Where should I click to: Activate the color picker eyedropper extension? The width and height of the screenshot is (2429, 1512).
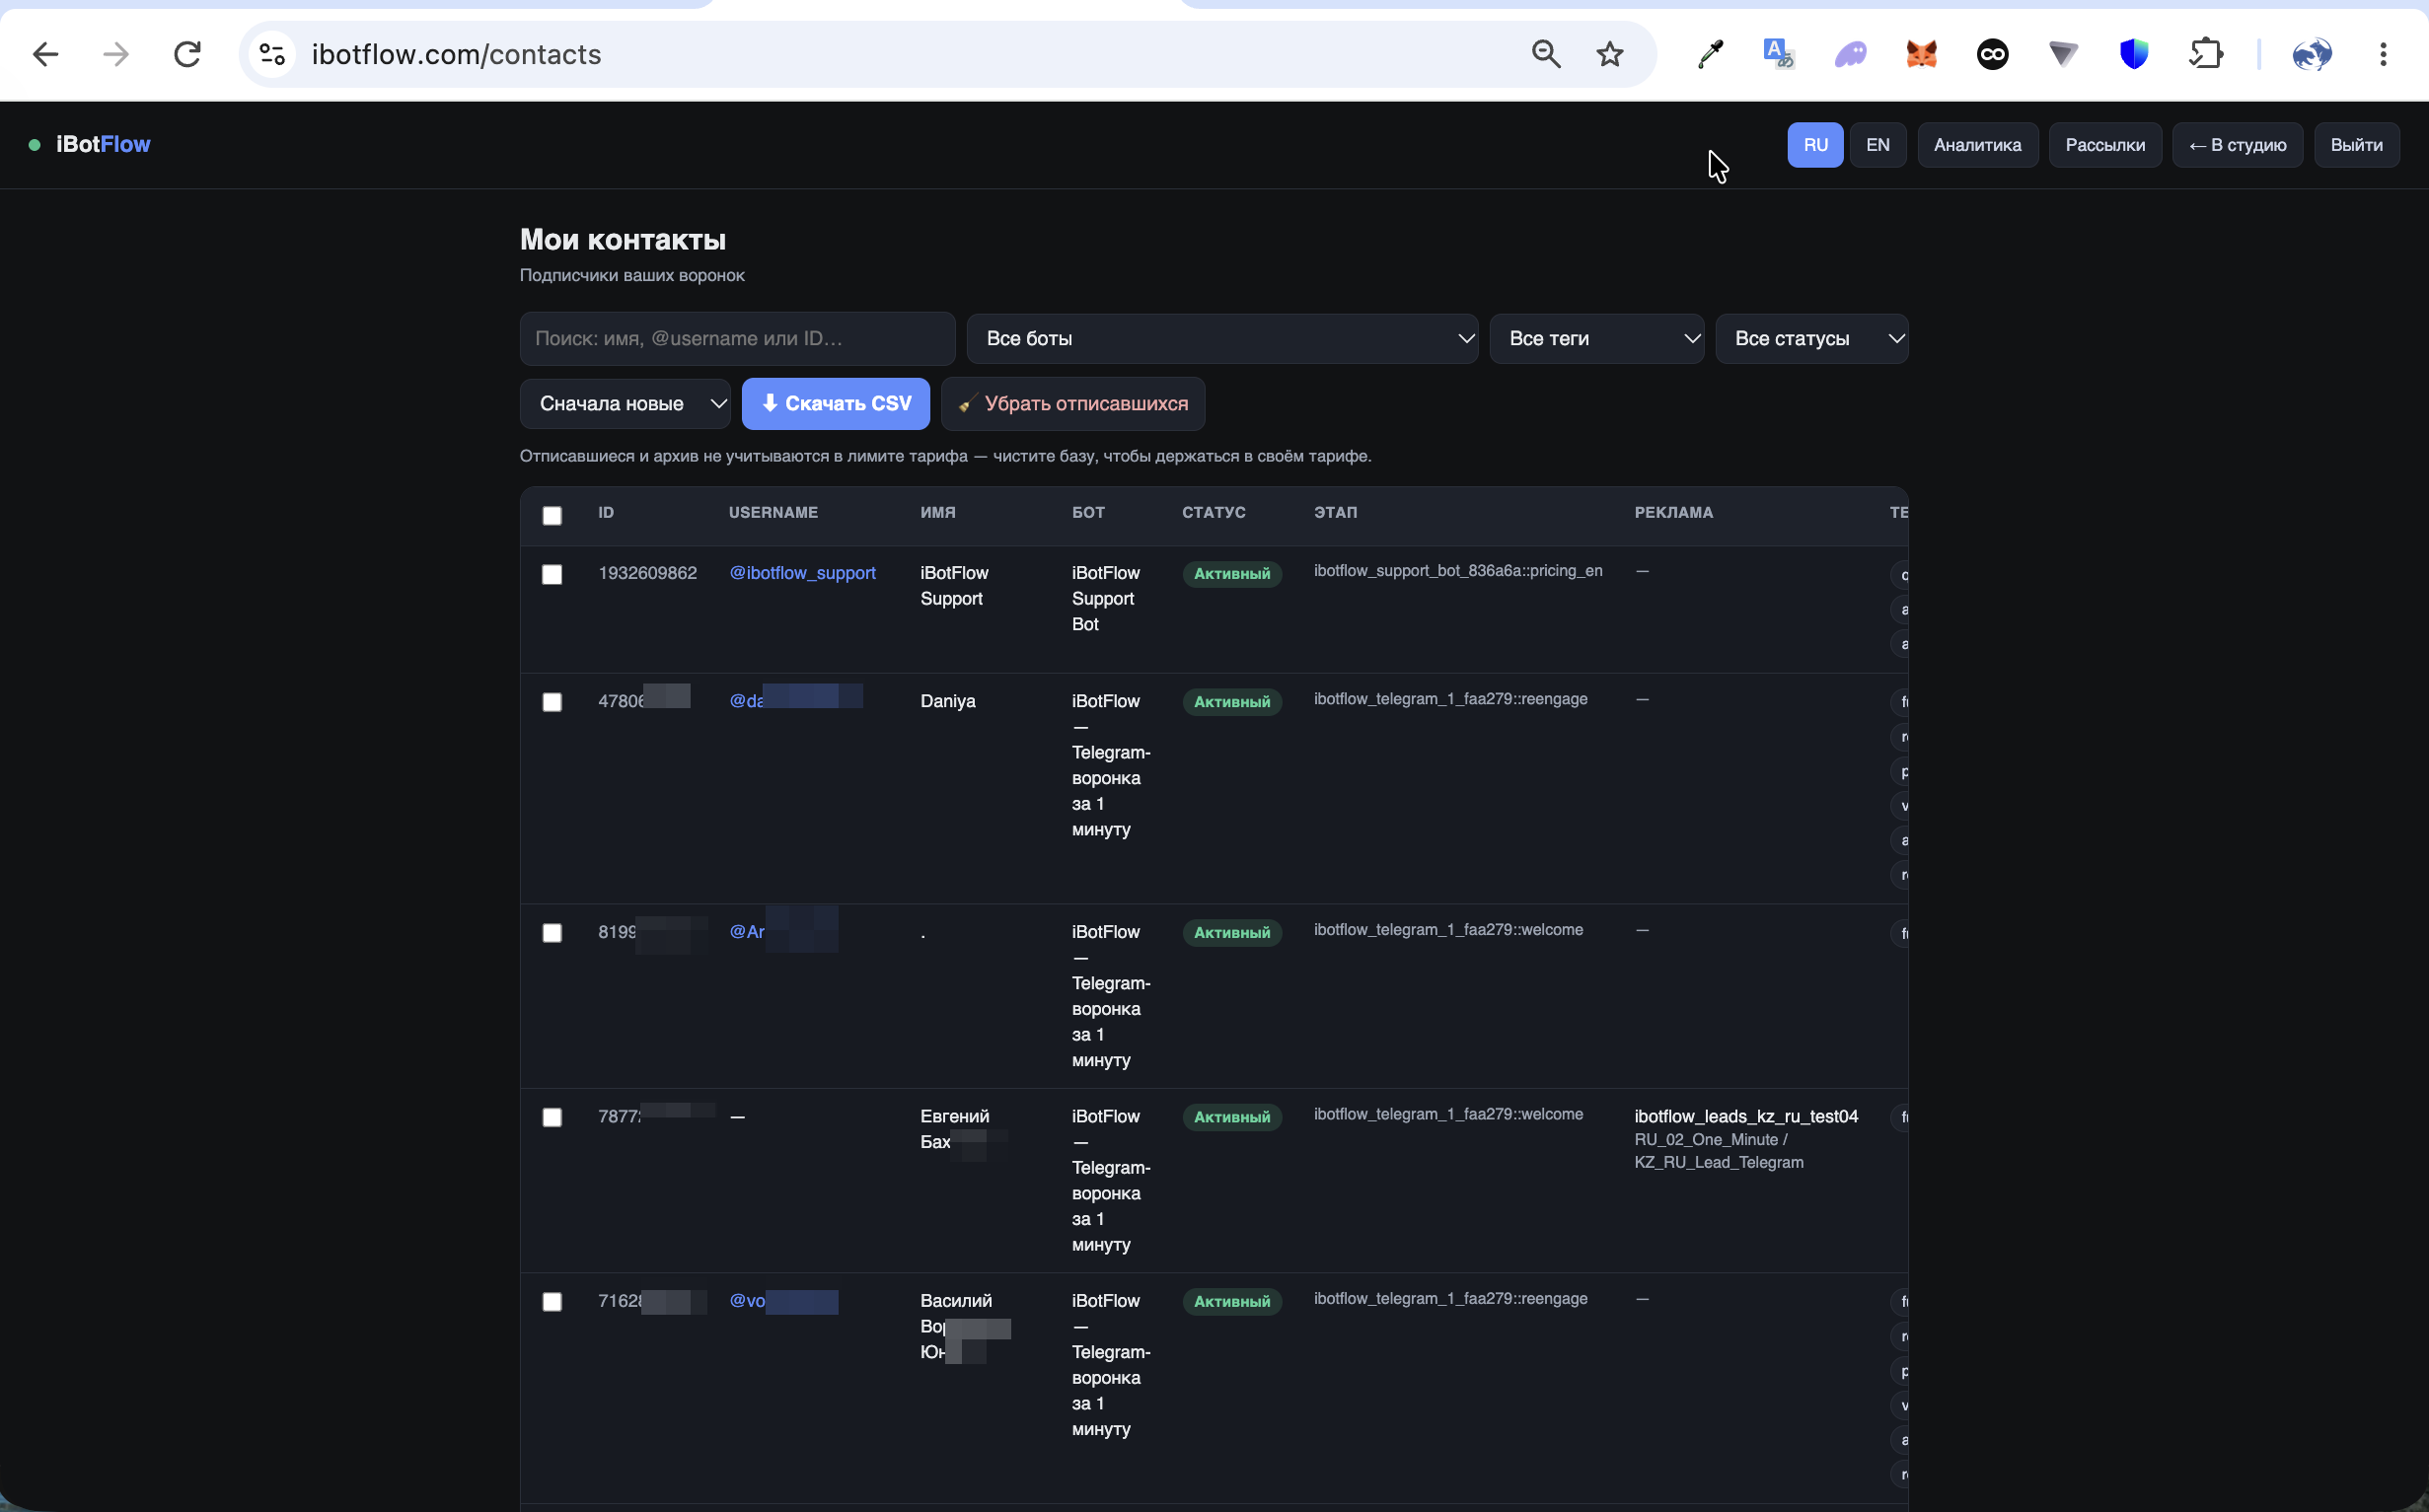coord(1710,54)
